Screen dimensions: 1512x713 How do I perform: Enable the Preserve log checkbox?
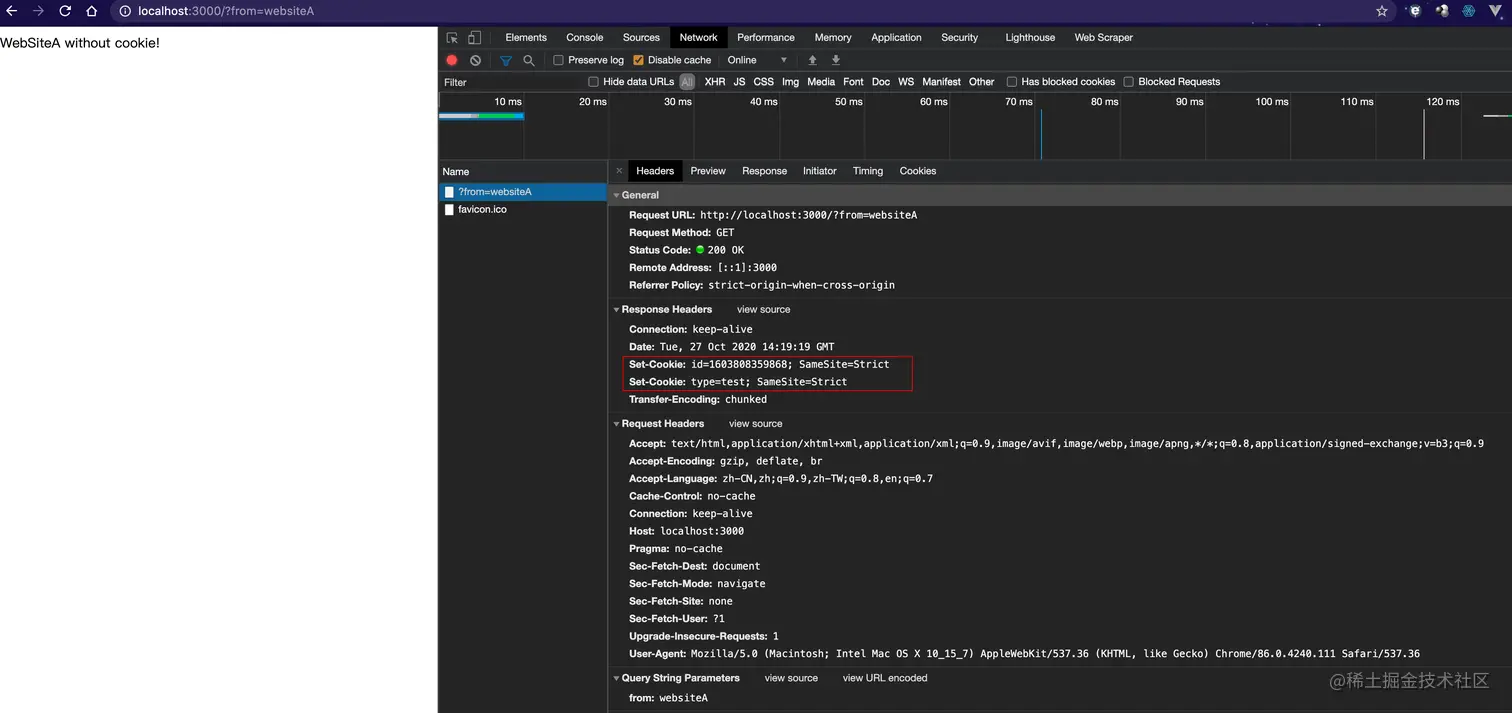tap(558, 60)
